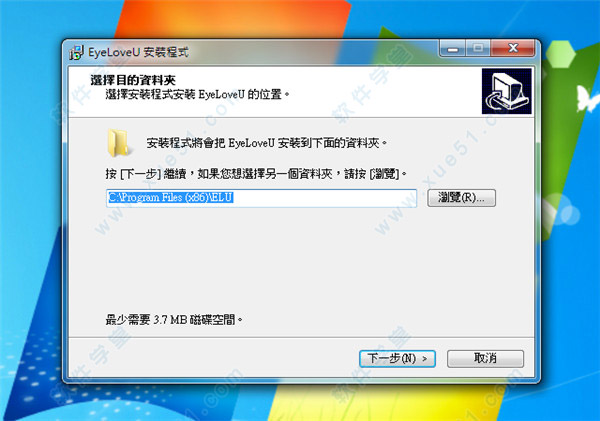Click the green hexagon on the desktop wallpaper
Viewport: 600px width, 421px height.
click(561, 54)
